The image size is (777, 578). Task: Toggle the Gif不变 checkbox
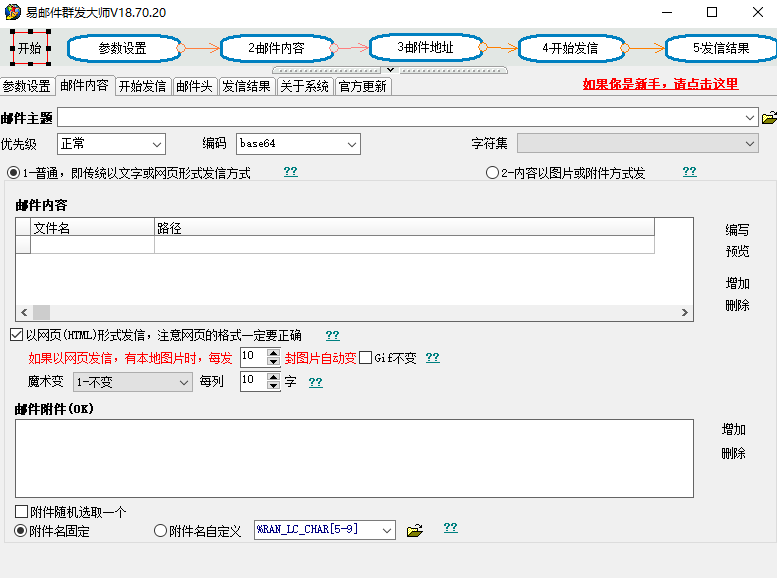pyautogui.click(x=365, y=357)
